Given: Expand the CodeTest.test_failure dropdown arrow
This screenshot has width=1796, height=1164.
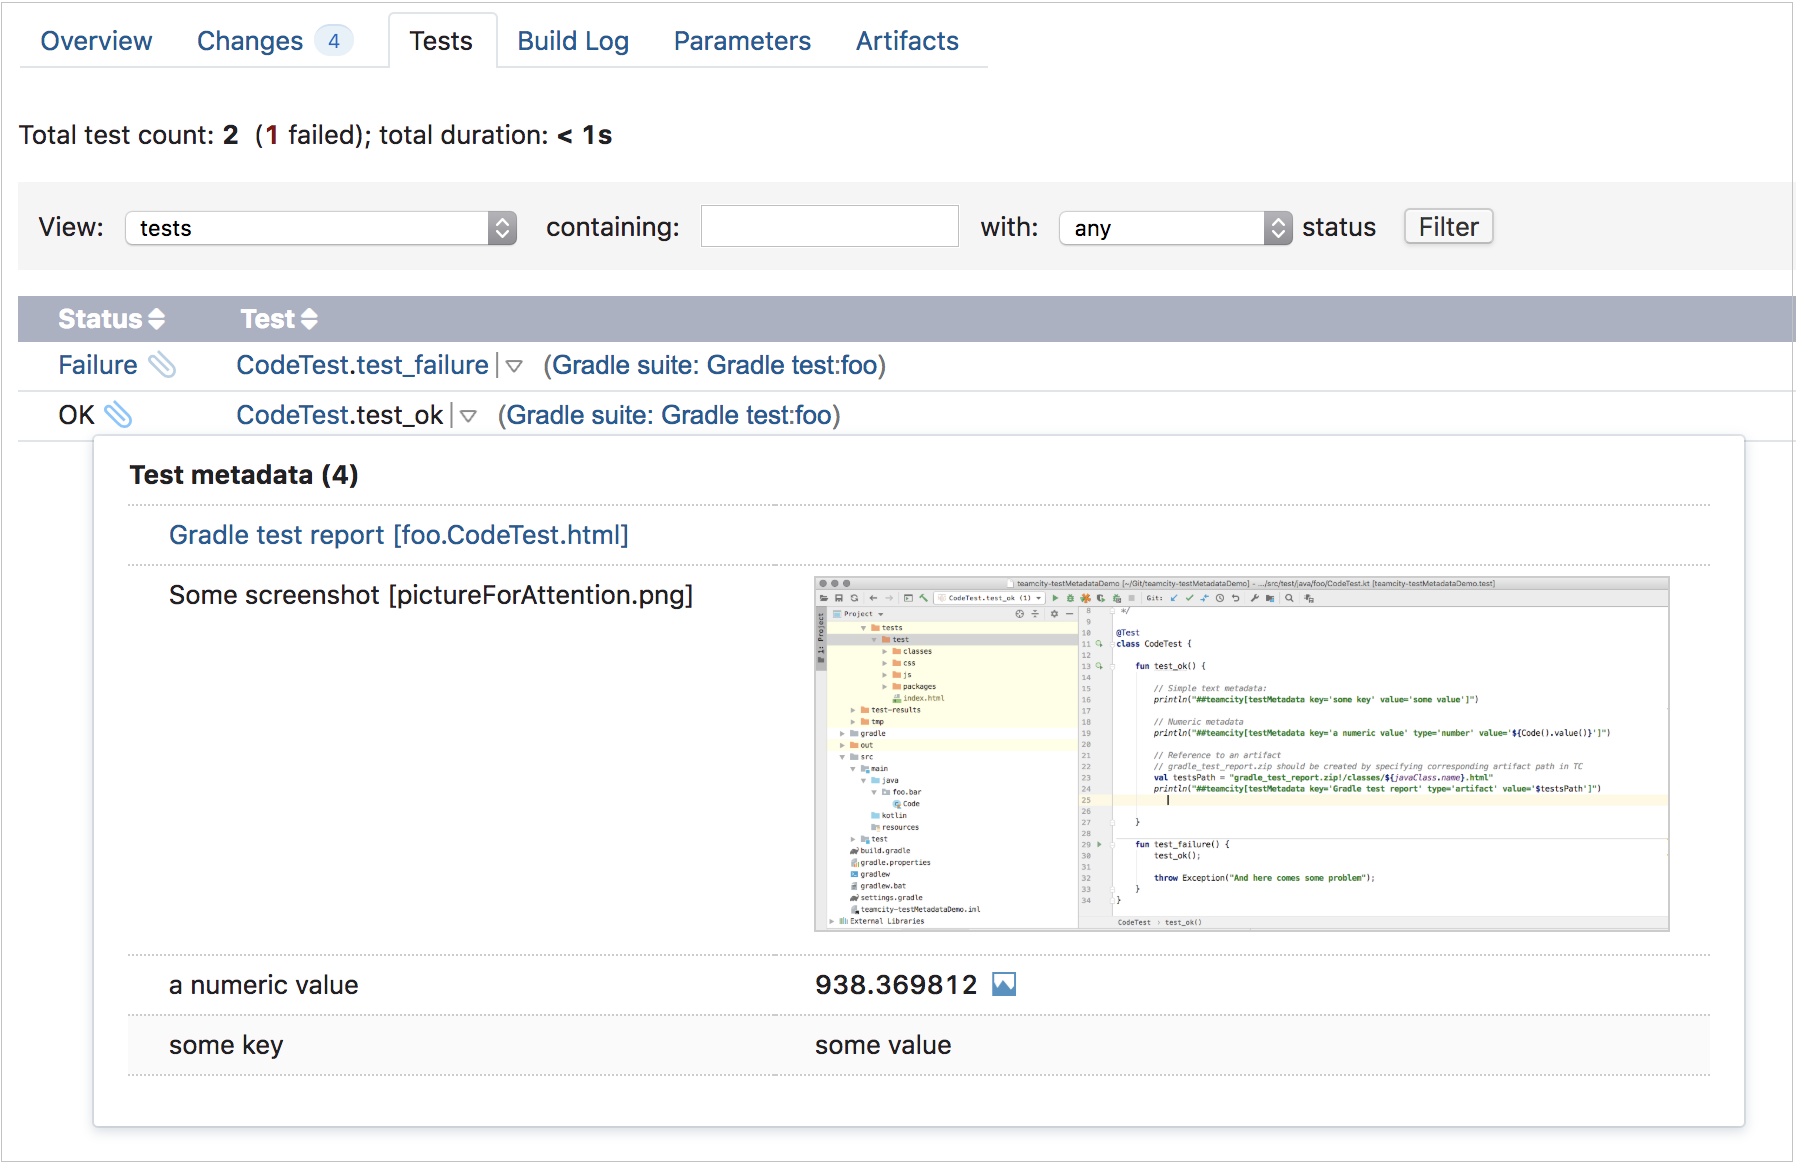Looking at the screenshot, I should pos(514,366).
